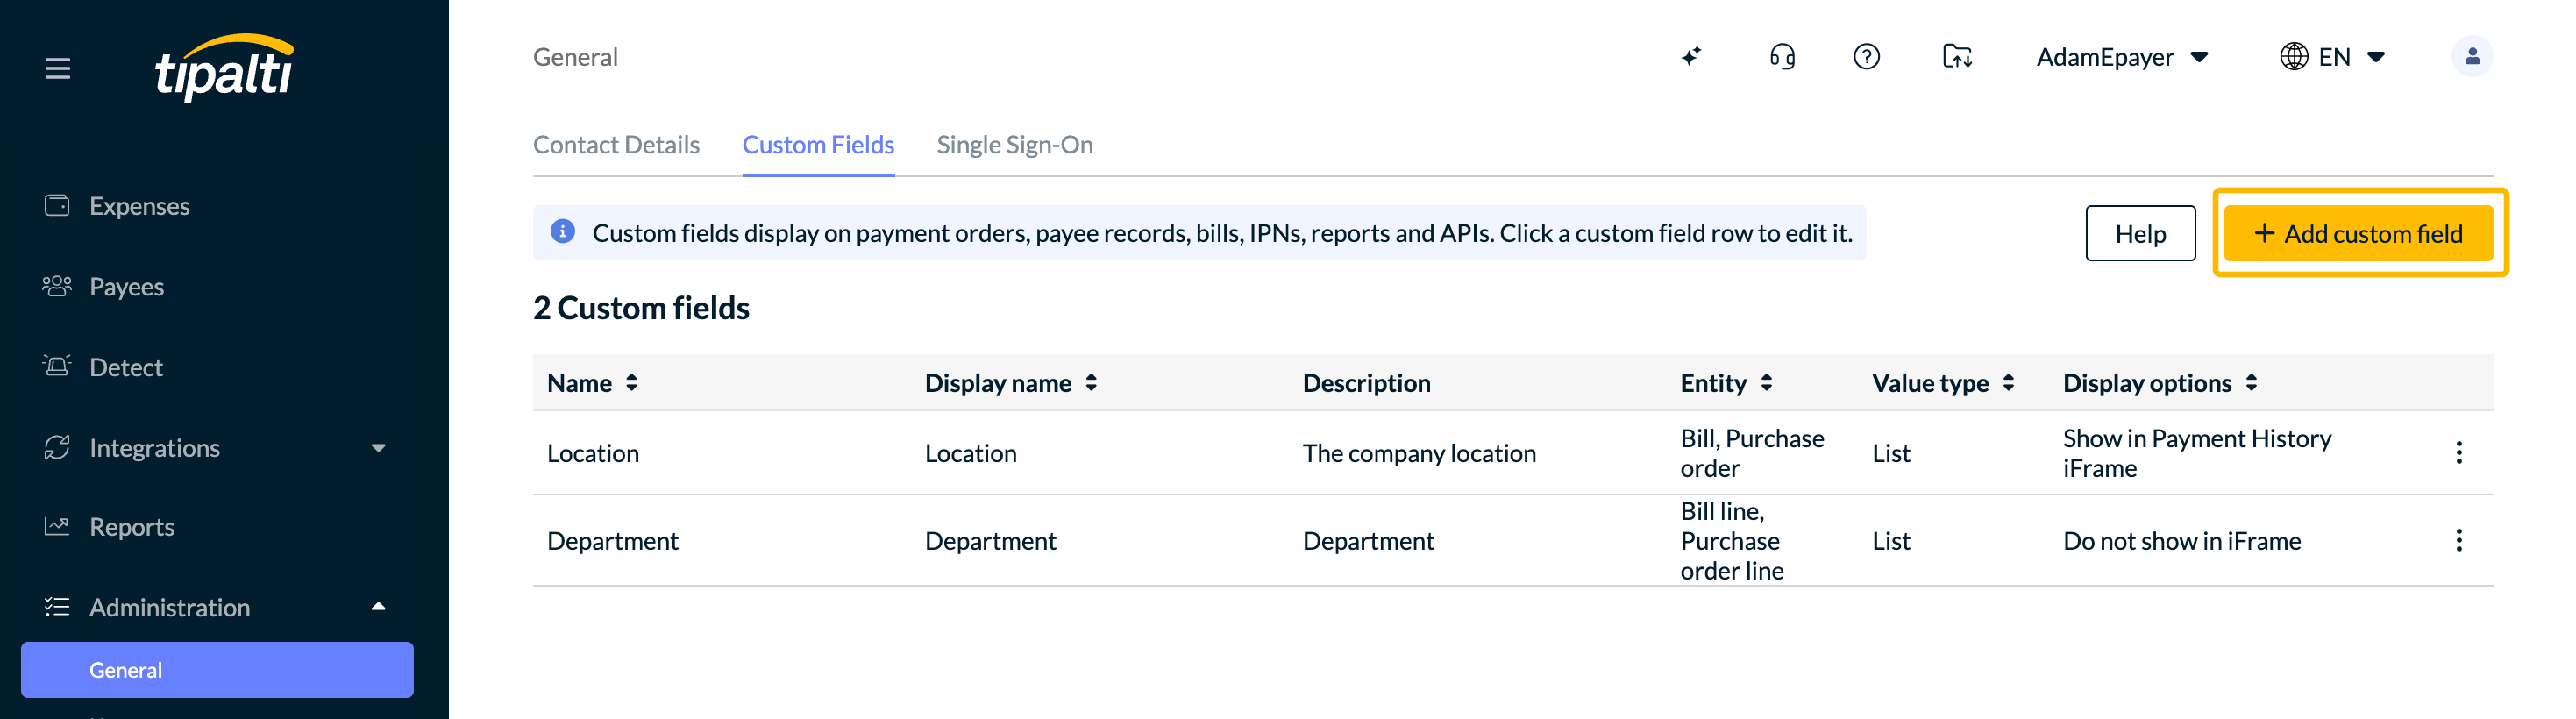Click the Location display name cell
The image size is (2576, 719).
[970, 453]
